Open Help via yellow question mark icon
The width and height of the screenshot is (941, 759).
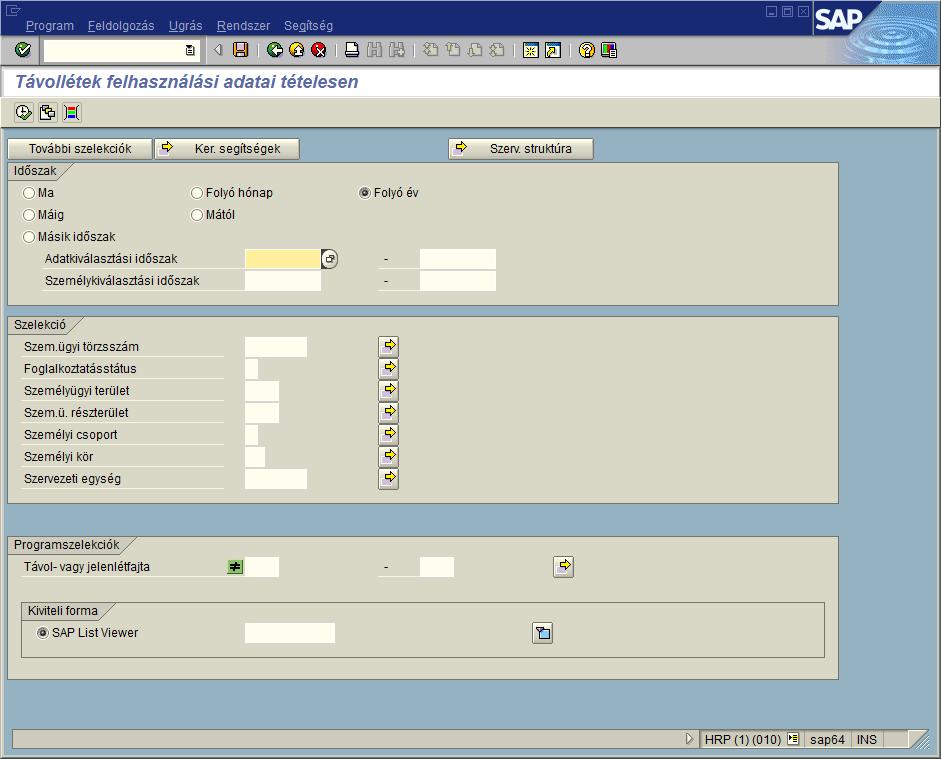(x=586, y=50)
